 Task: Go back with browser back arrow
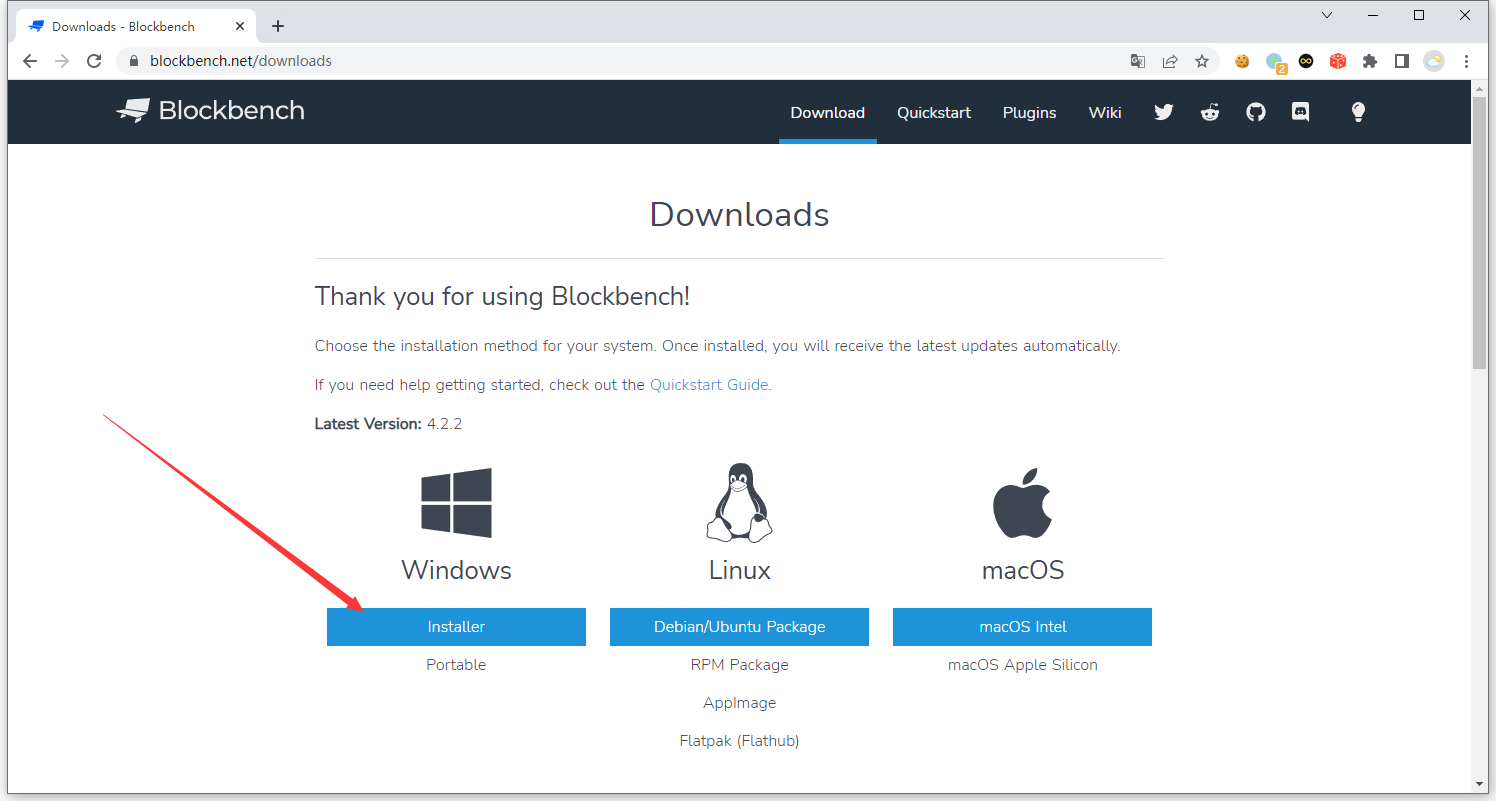coord(30,61)
